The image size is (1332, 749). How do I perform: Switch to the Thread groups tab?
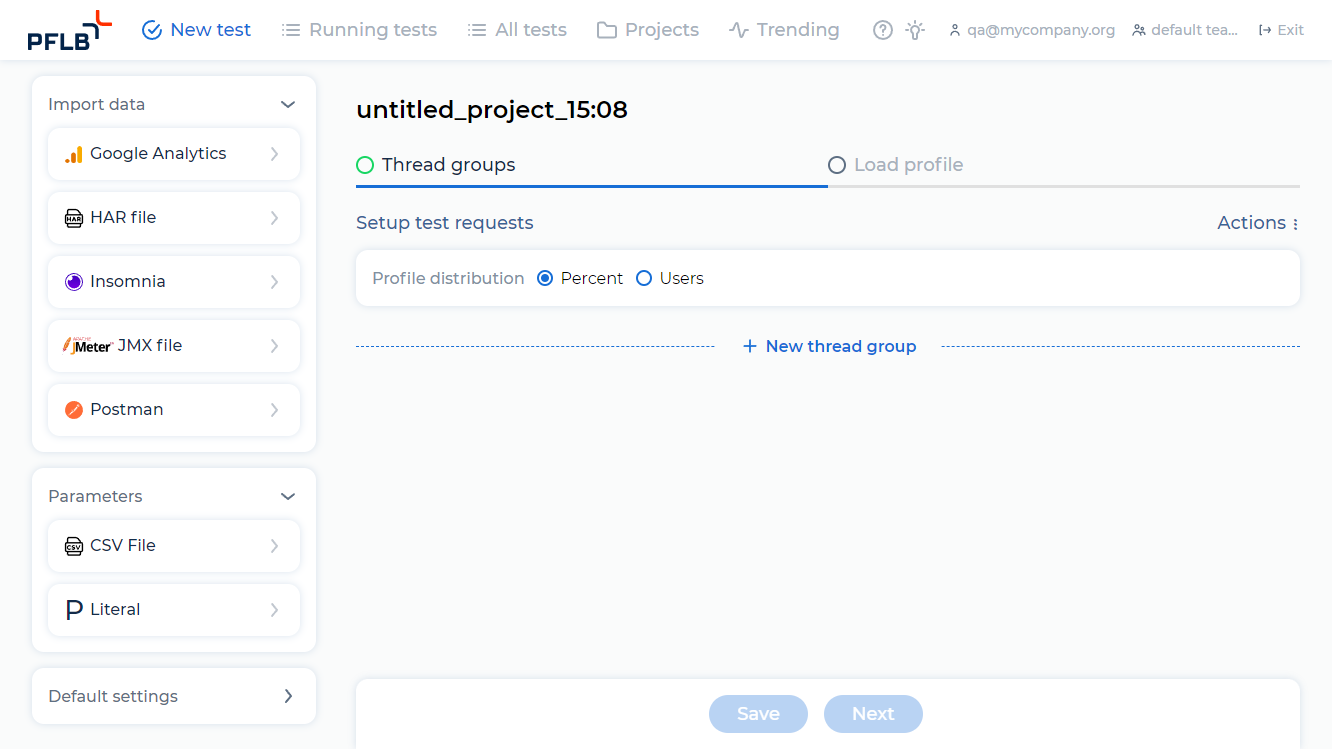point(436,165)
